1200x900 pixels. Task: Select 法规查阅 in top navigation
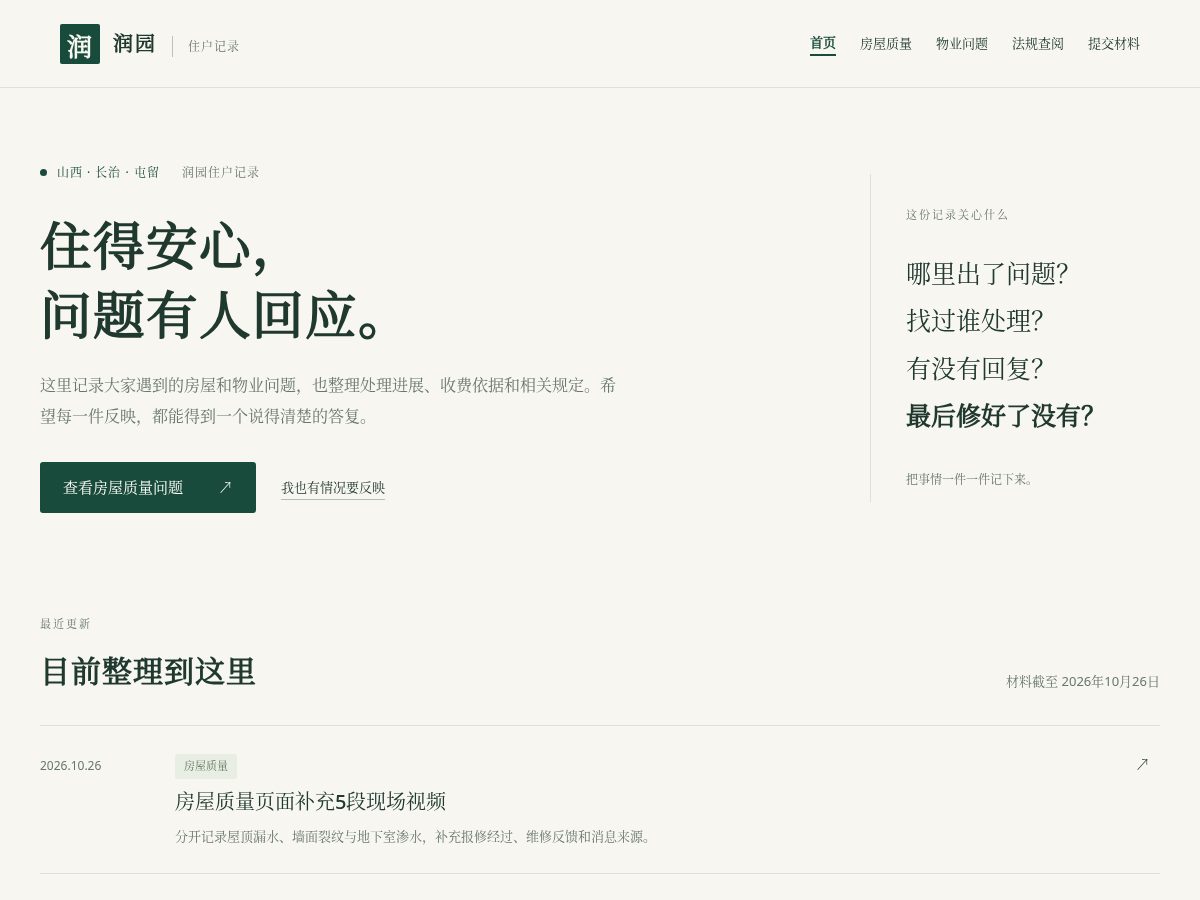pyautogui.click(x=1038, y=44)
